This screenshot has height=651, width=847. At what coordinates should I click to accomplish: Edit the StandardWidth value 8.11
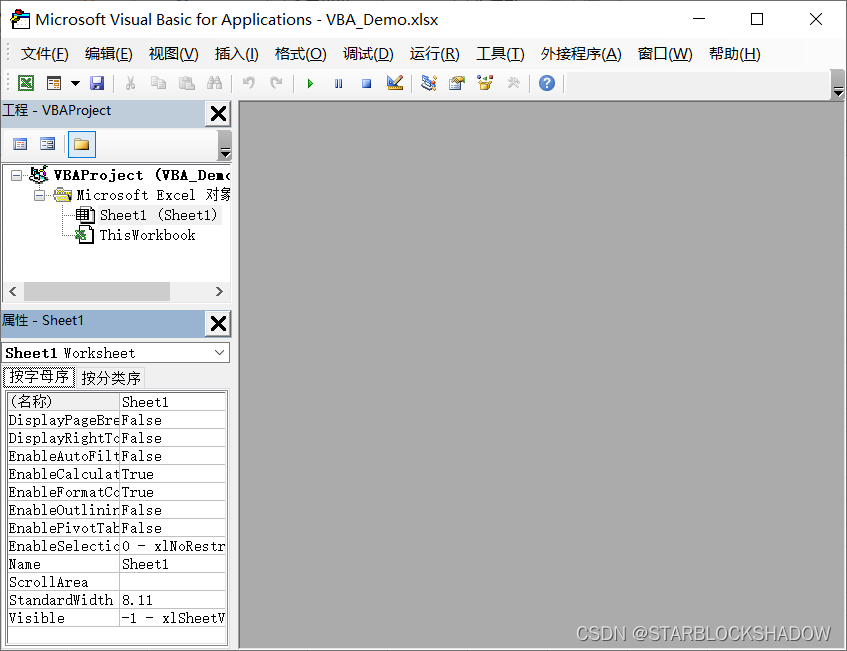point(172,600)
